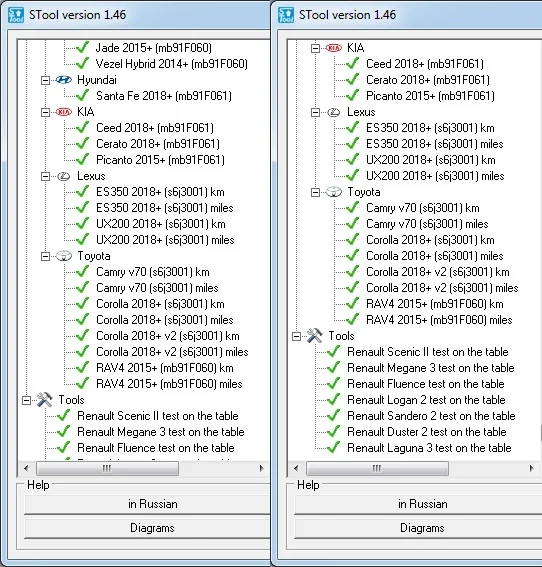
Task: Select Corolla 2018+ (s6j3001) miles in right window
Action: click(x=434, y=256)
